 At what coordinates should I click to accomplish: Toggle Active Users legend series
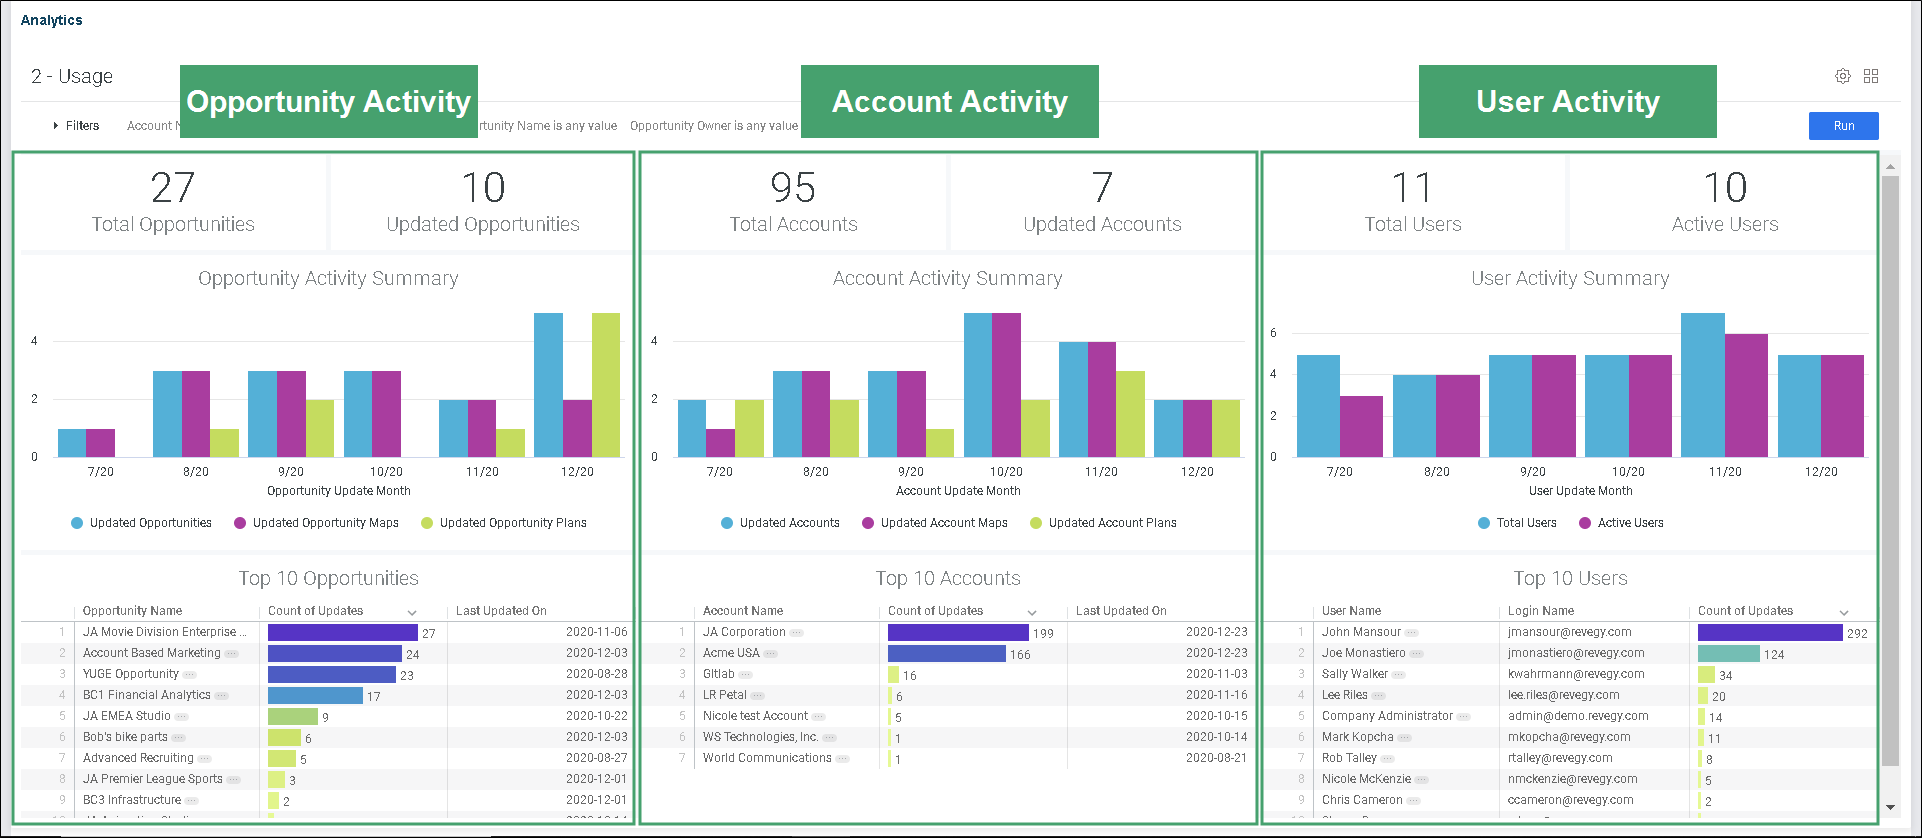pos(1621,523)
